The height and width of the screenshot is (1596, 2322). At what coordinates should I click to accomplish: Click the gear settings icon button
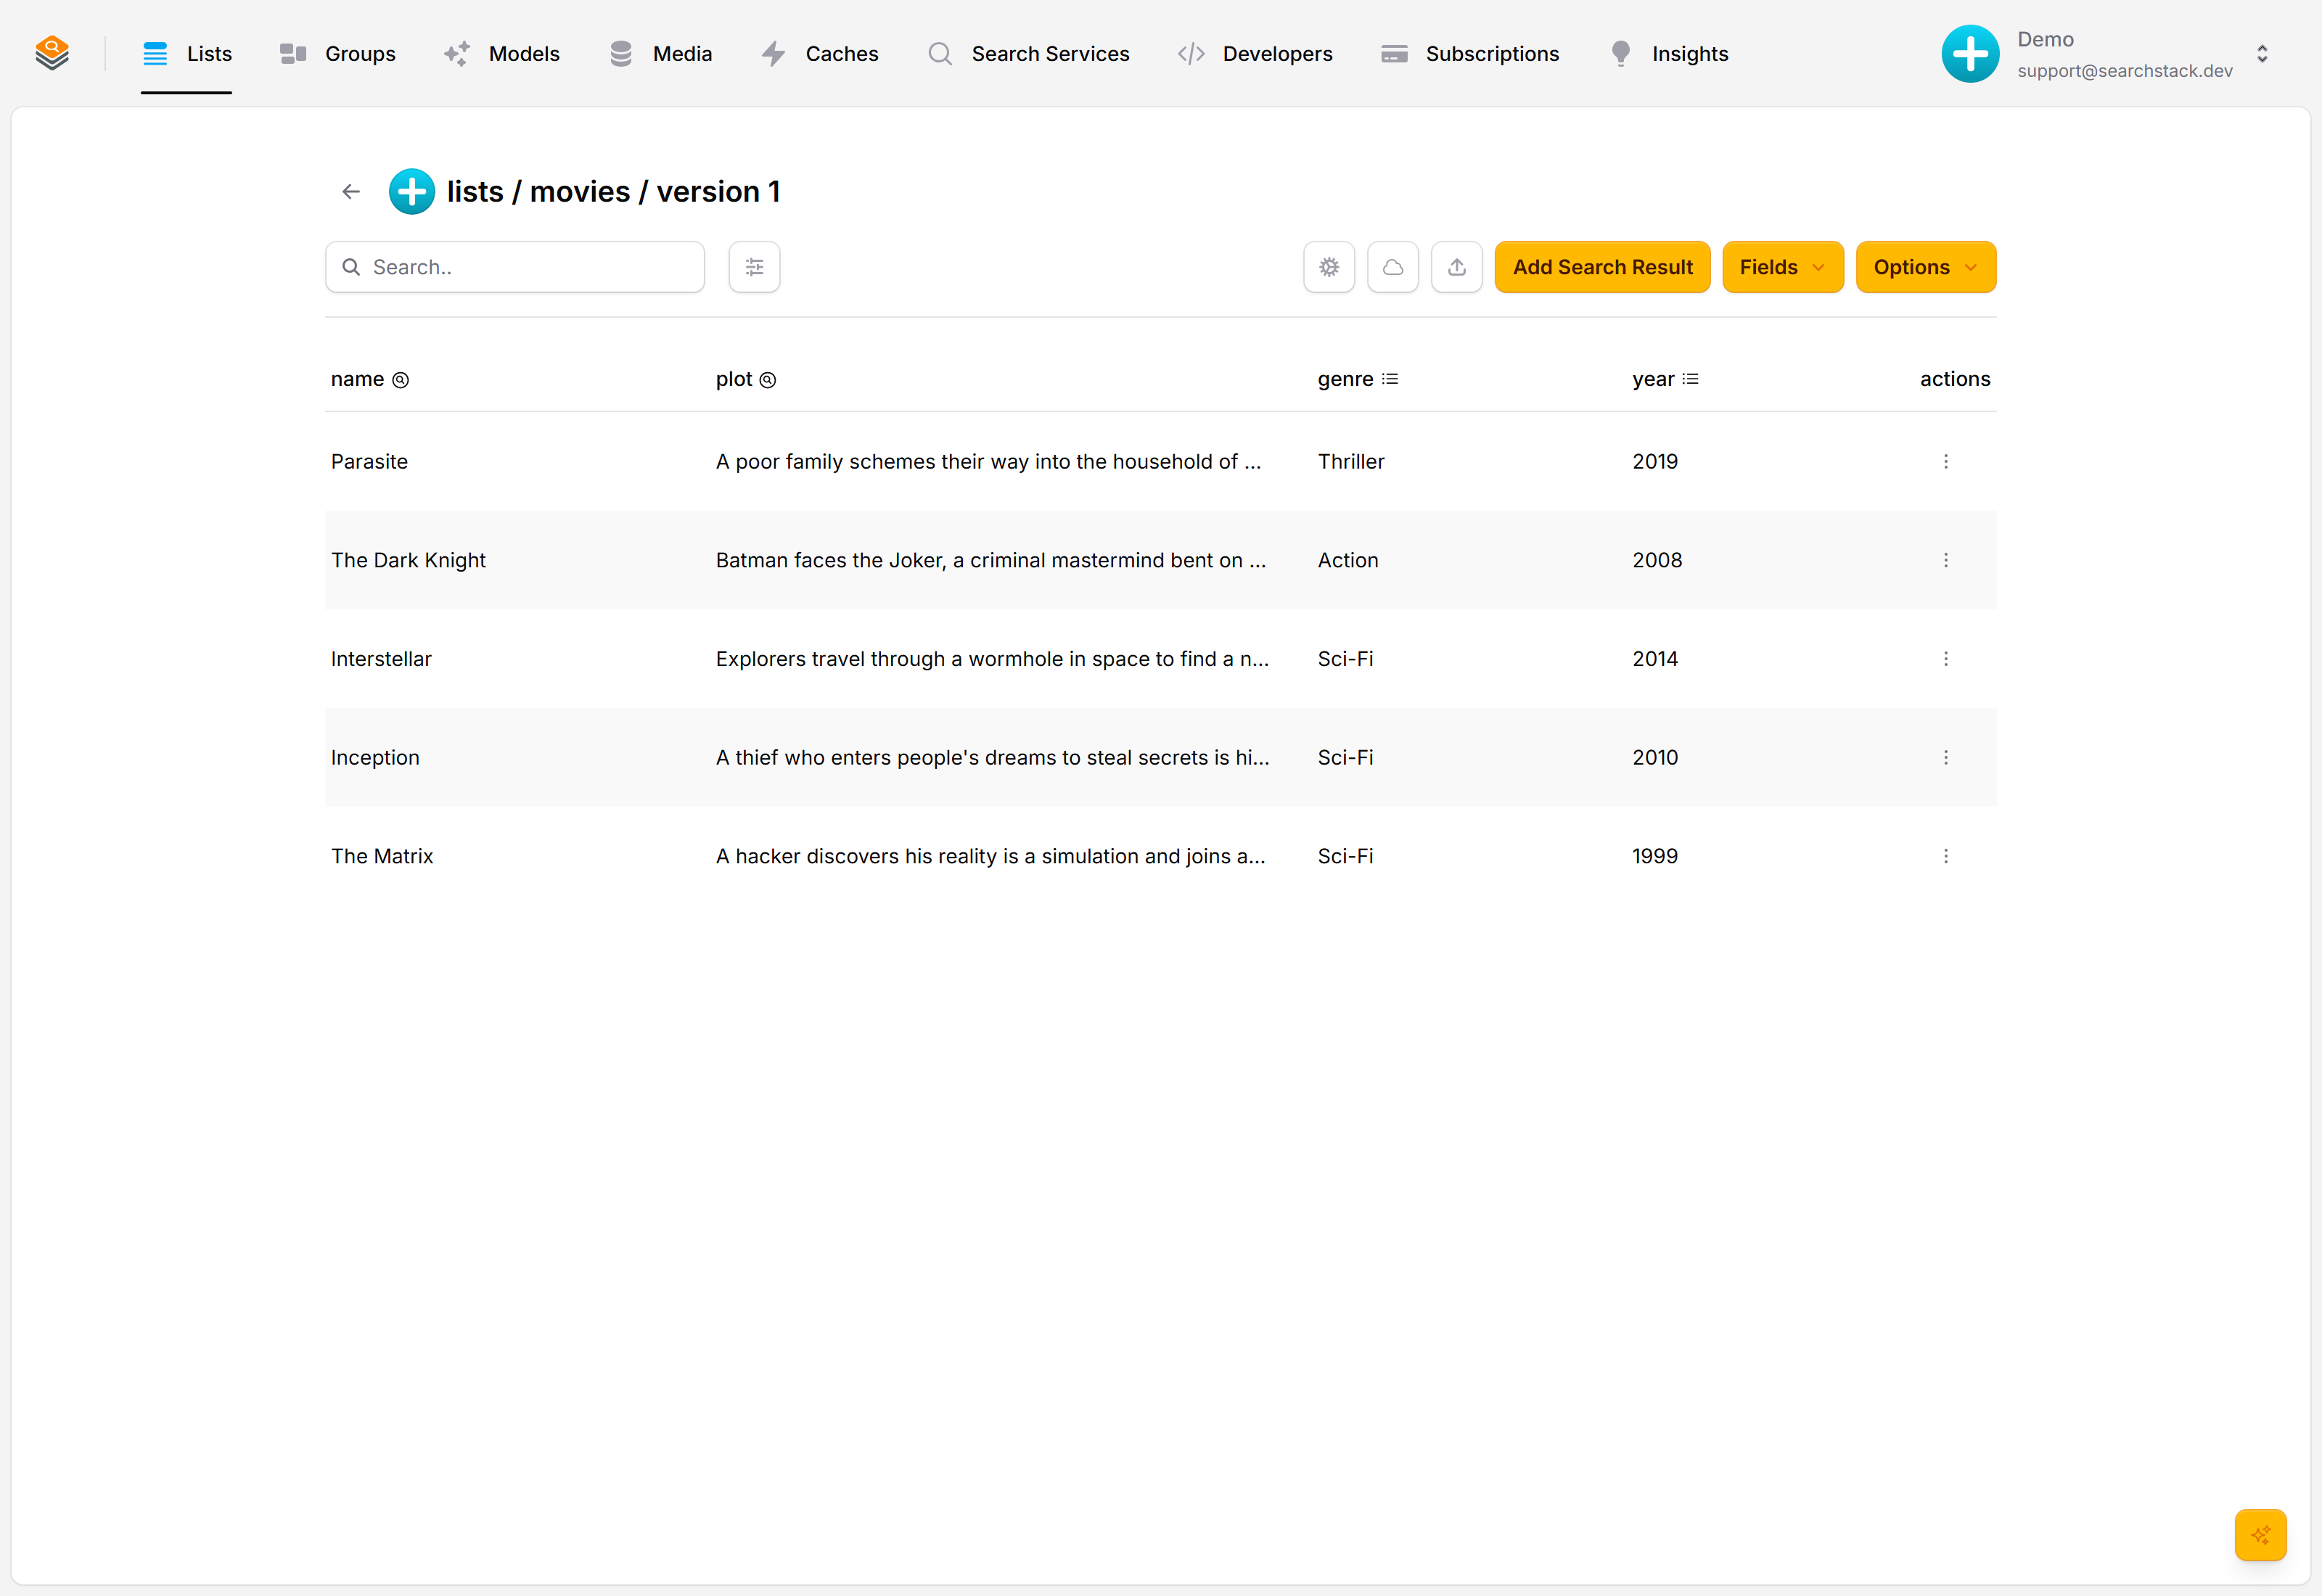click(x=1329, y=267)
